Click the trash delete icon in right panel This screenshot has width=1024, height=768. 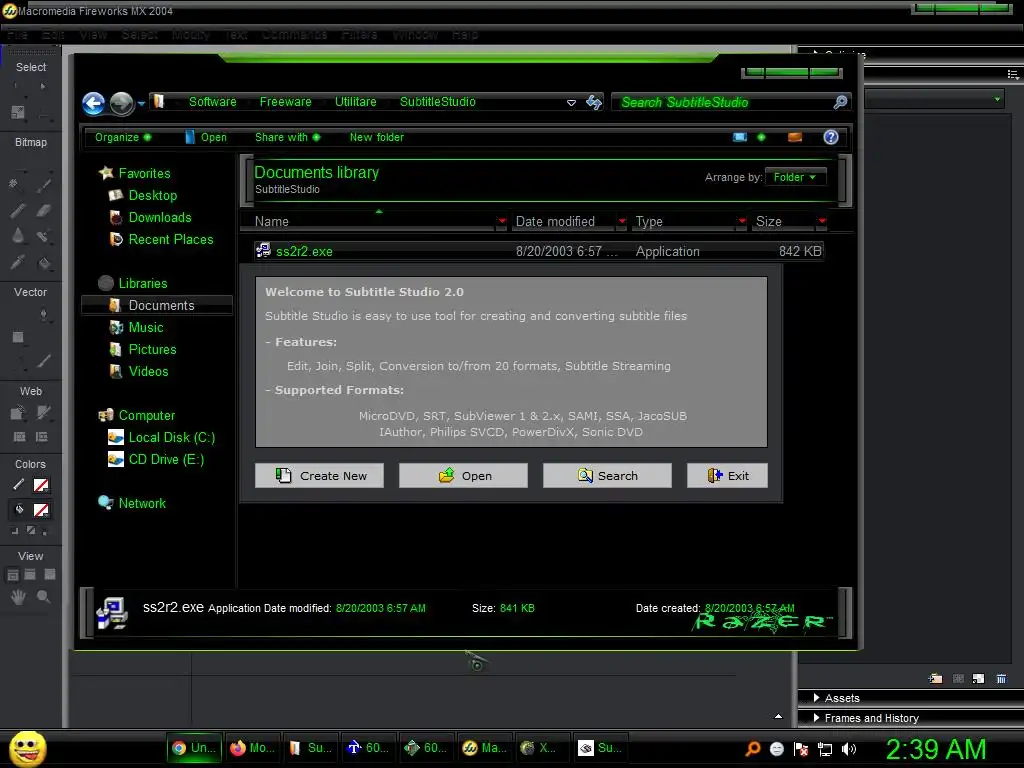(1001, 679)
